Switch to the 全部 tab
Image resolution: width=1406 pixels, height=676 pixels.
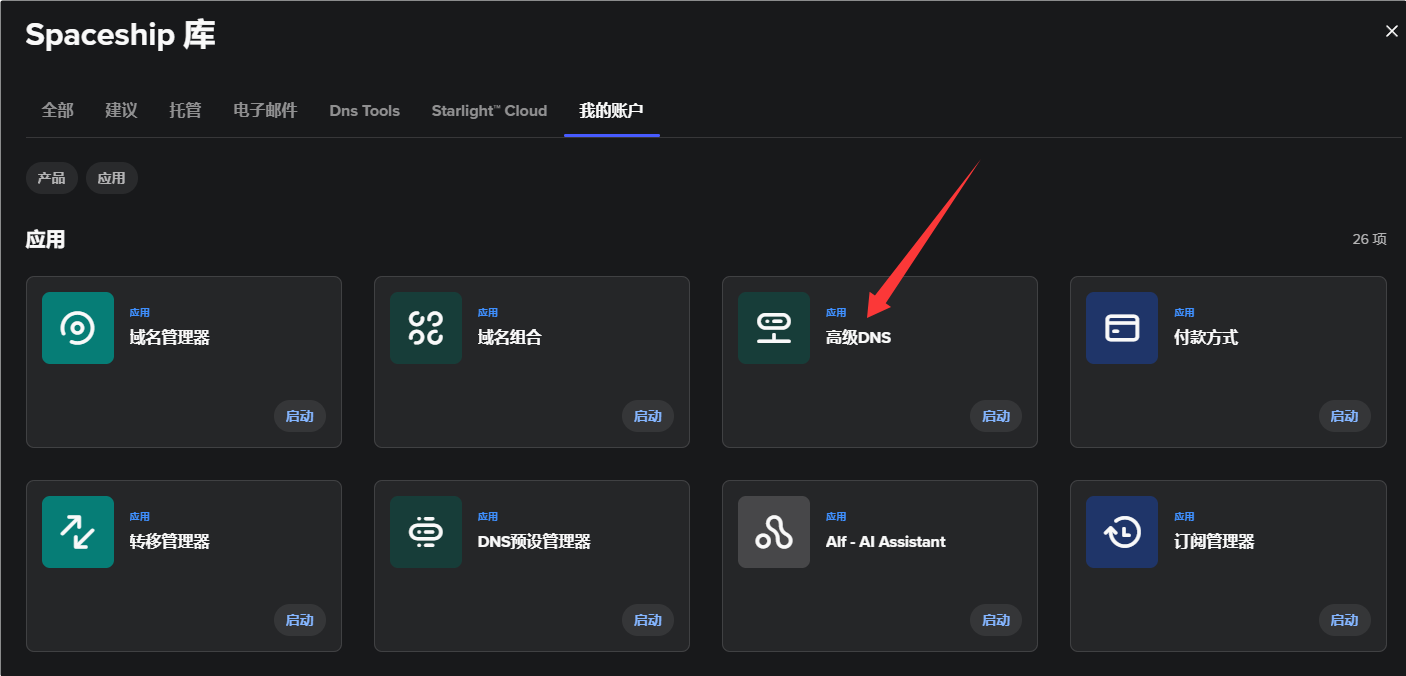click(58, 111)
